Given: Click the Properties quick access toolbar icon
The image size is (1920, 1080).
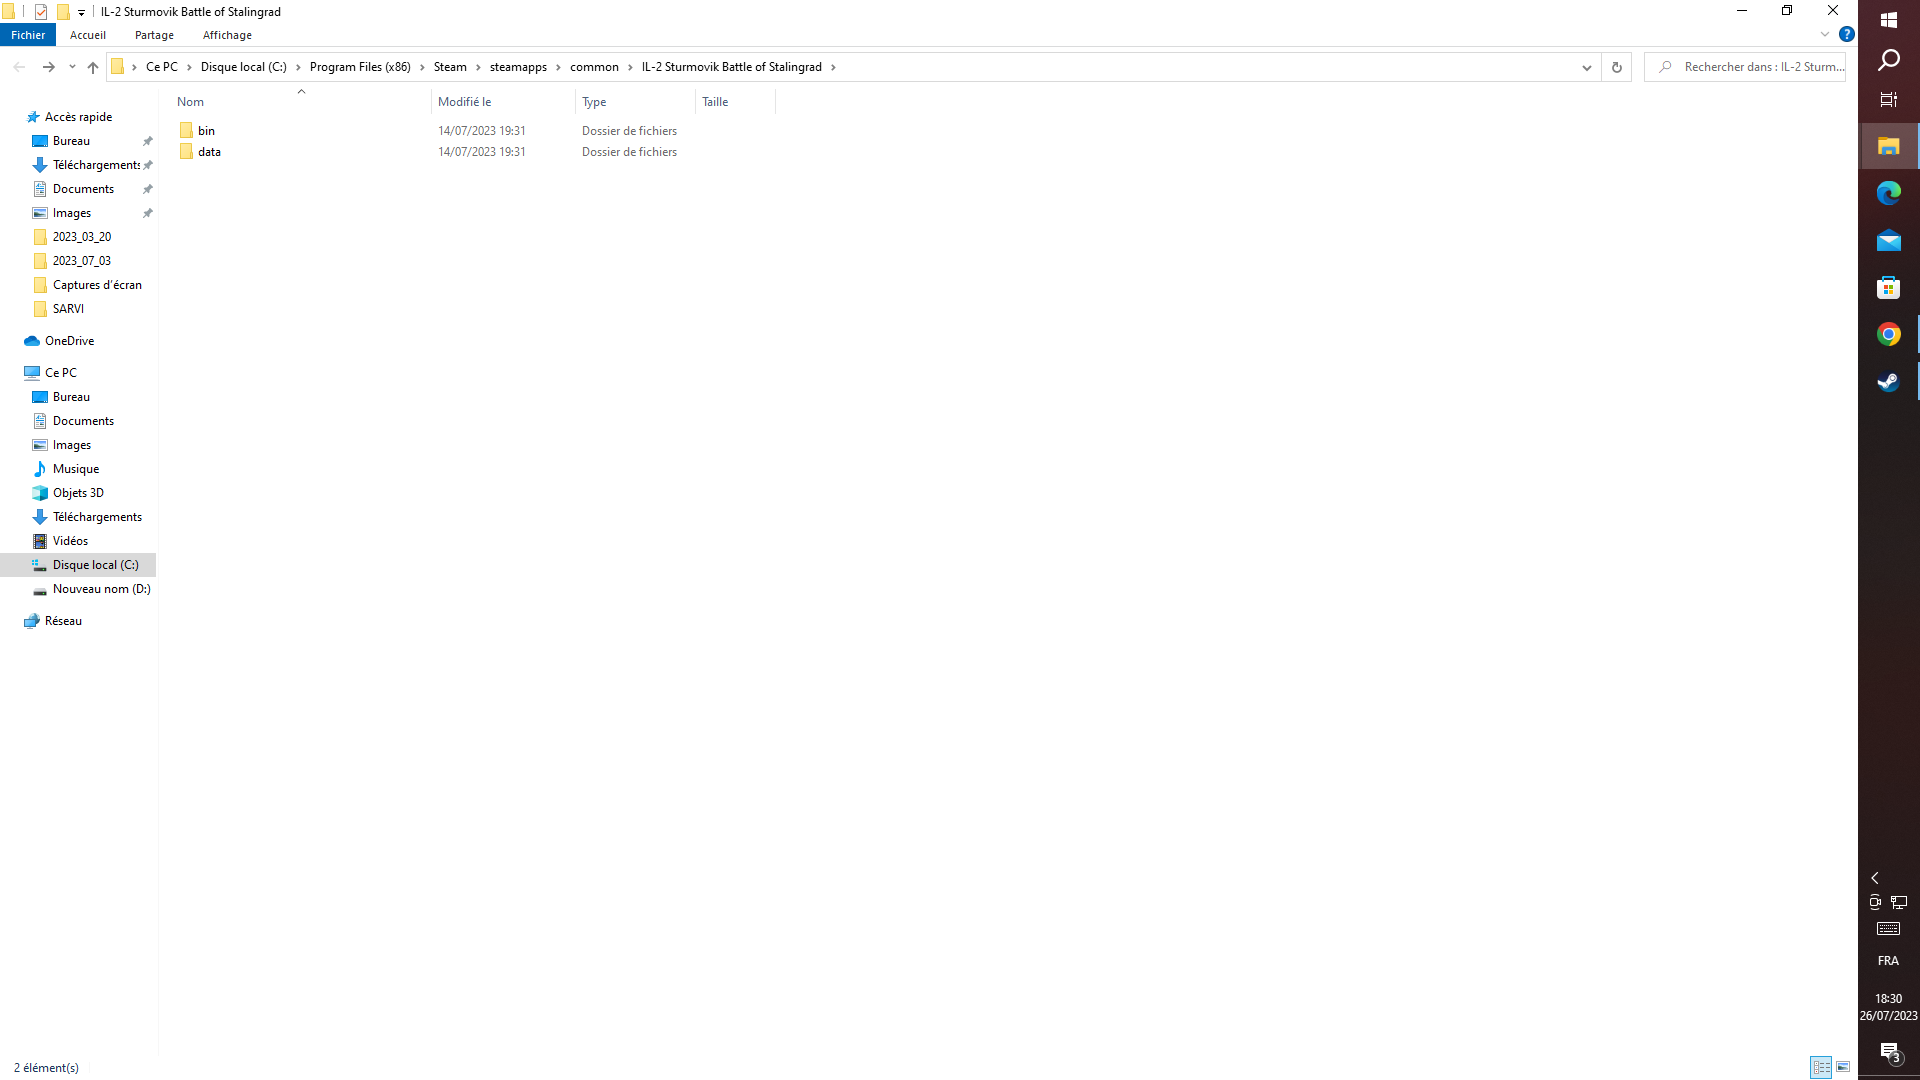Looking at the screenshot, I should tap(41, 12).
